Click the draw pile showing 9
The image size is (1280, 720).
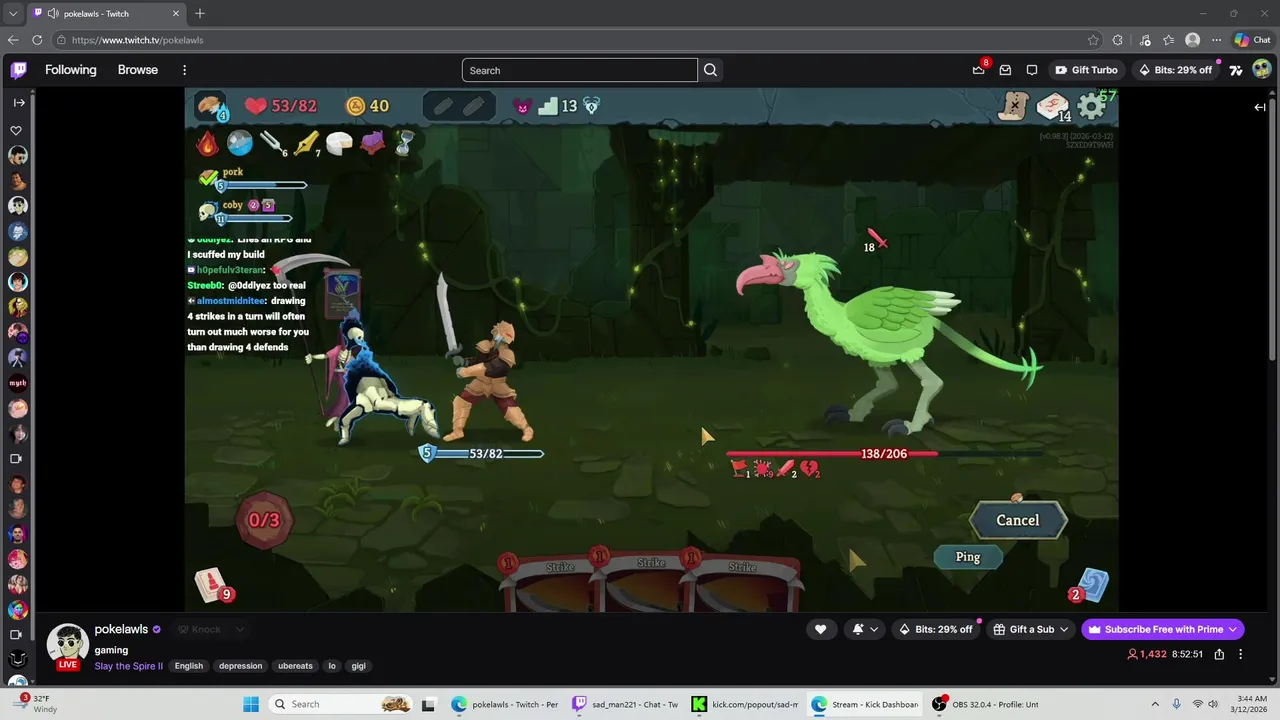tap(213, 586)
